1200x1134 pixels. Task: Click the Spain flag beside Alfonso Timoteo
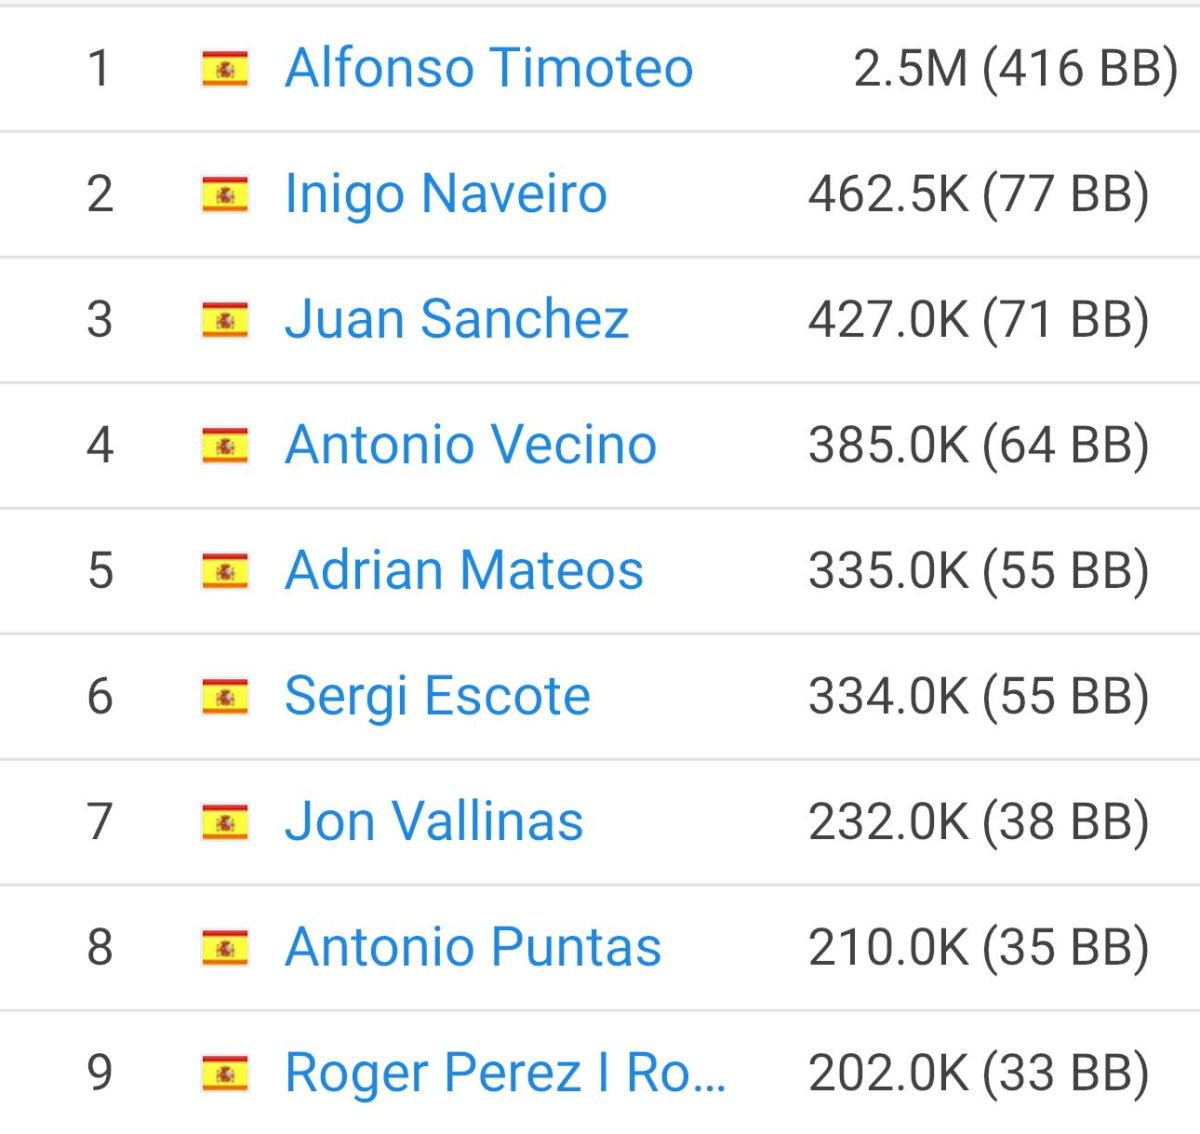225,69
